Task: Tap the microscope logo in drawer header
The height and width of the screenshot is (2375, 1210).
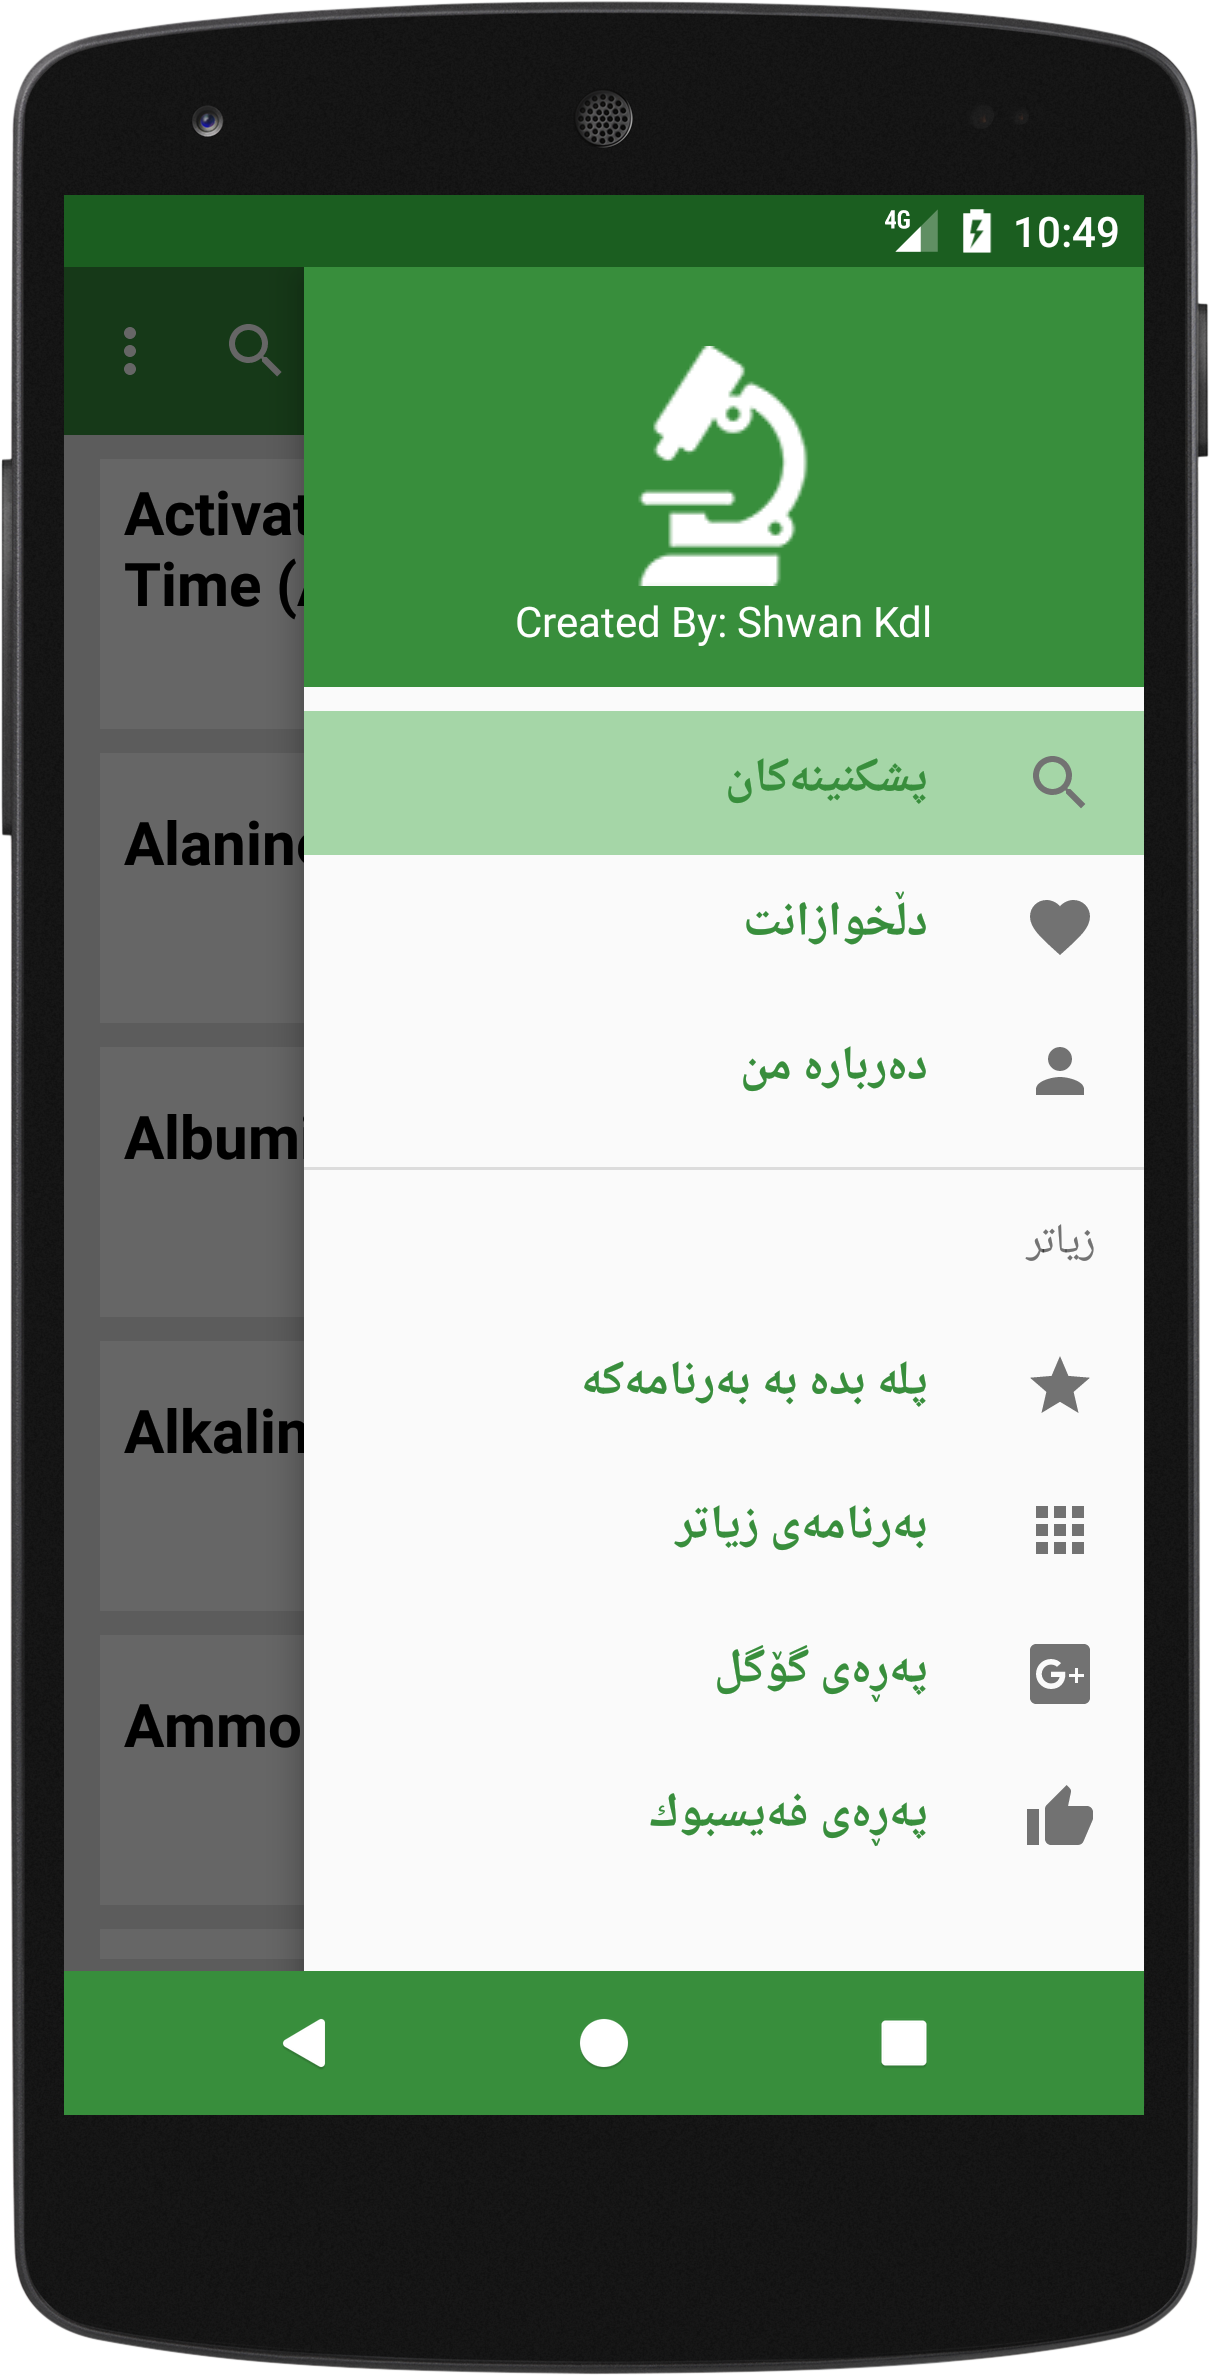Action: pyautogui.click(x=723, y=466)
